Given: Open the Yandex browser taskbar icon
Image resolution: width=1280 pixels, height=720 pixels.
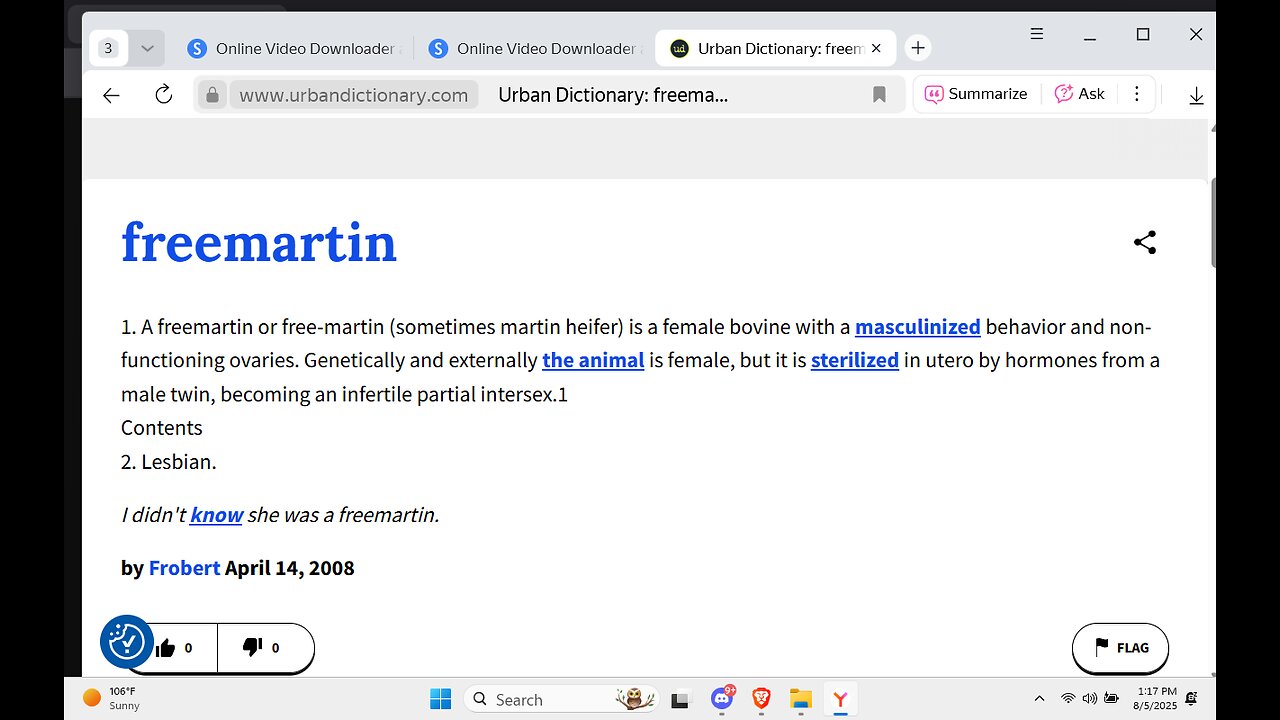Looking at the screenshot, I should click(840, 699).
